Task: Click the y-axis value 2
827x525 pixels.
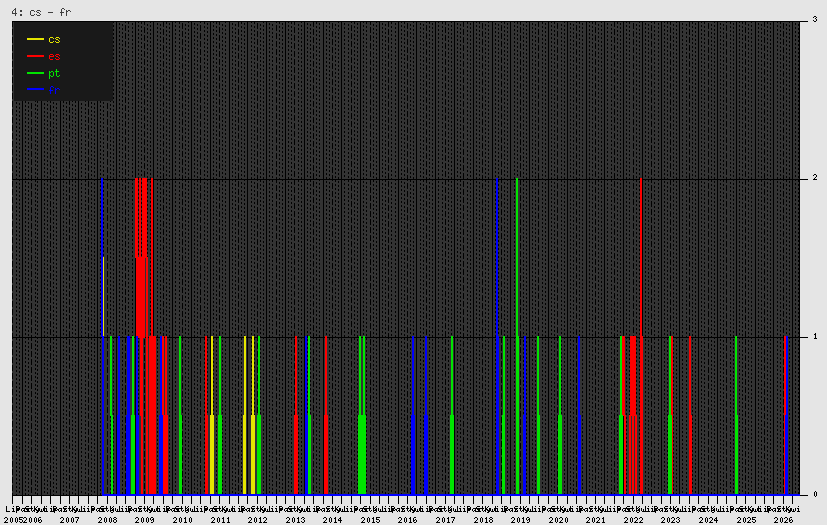Action: [815, 178]
